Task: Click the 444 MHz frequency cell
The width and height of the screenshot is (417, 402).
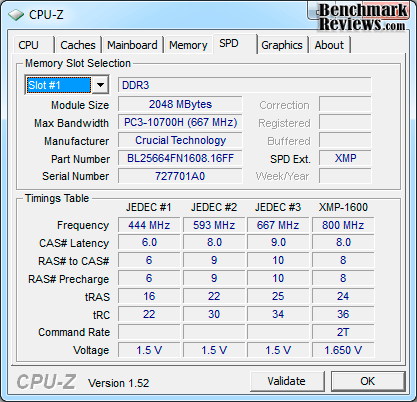Action: click(x=149, y=225)
